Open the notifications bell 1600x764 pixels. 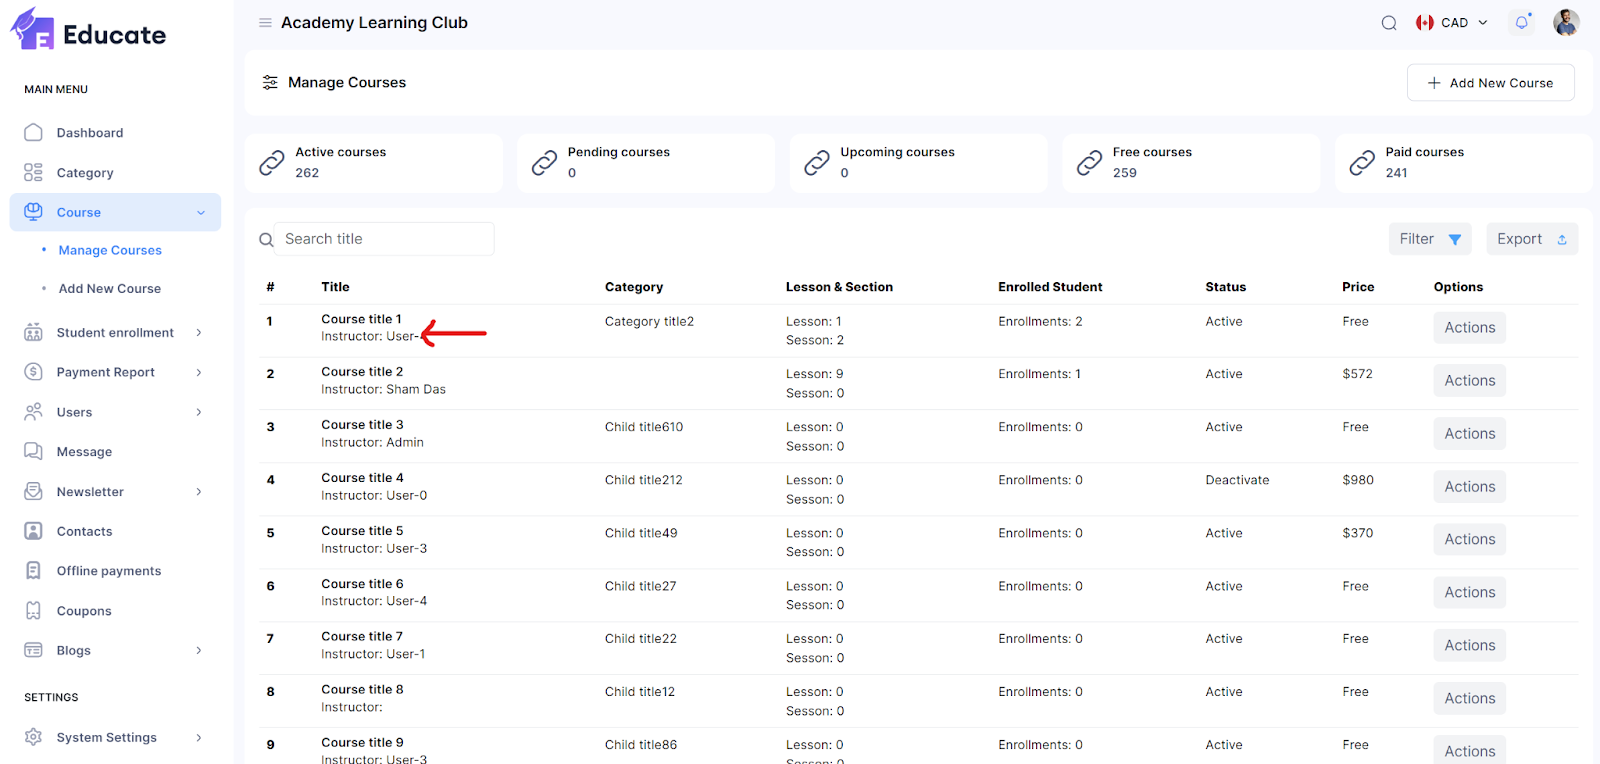click(x=1521, y=22)
